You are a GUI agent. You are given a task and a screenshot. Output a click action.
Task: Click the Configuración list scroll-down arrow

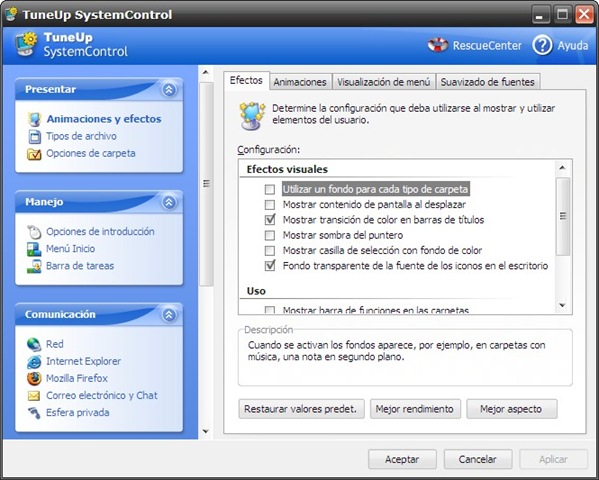click(x=562, y=305)
